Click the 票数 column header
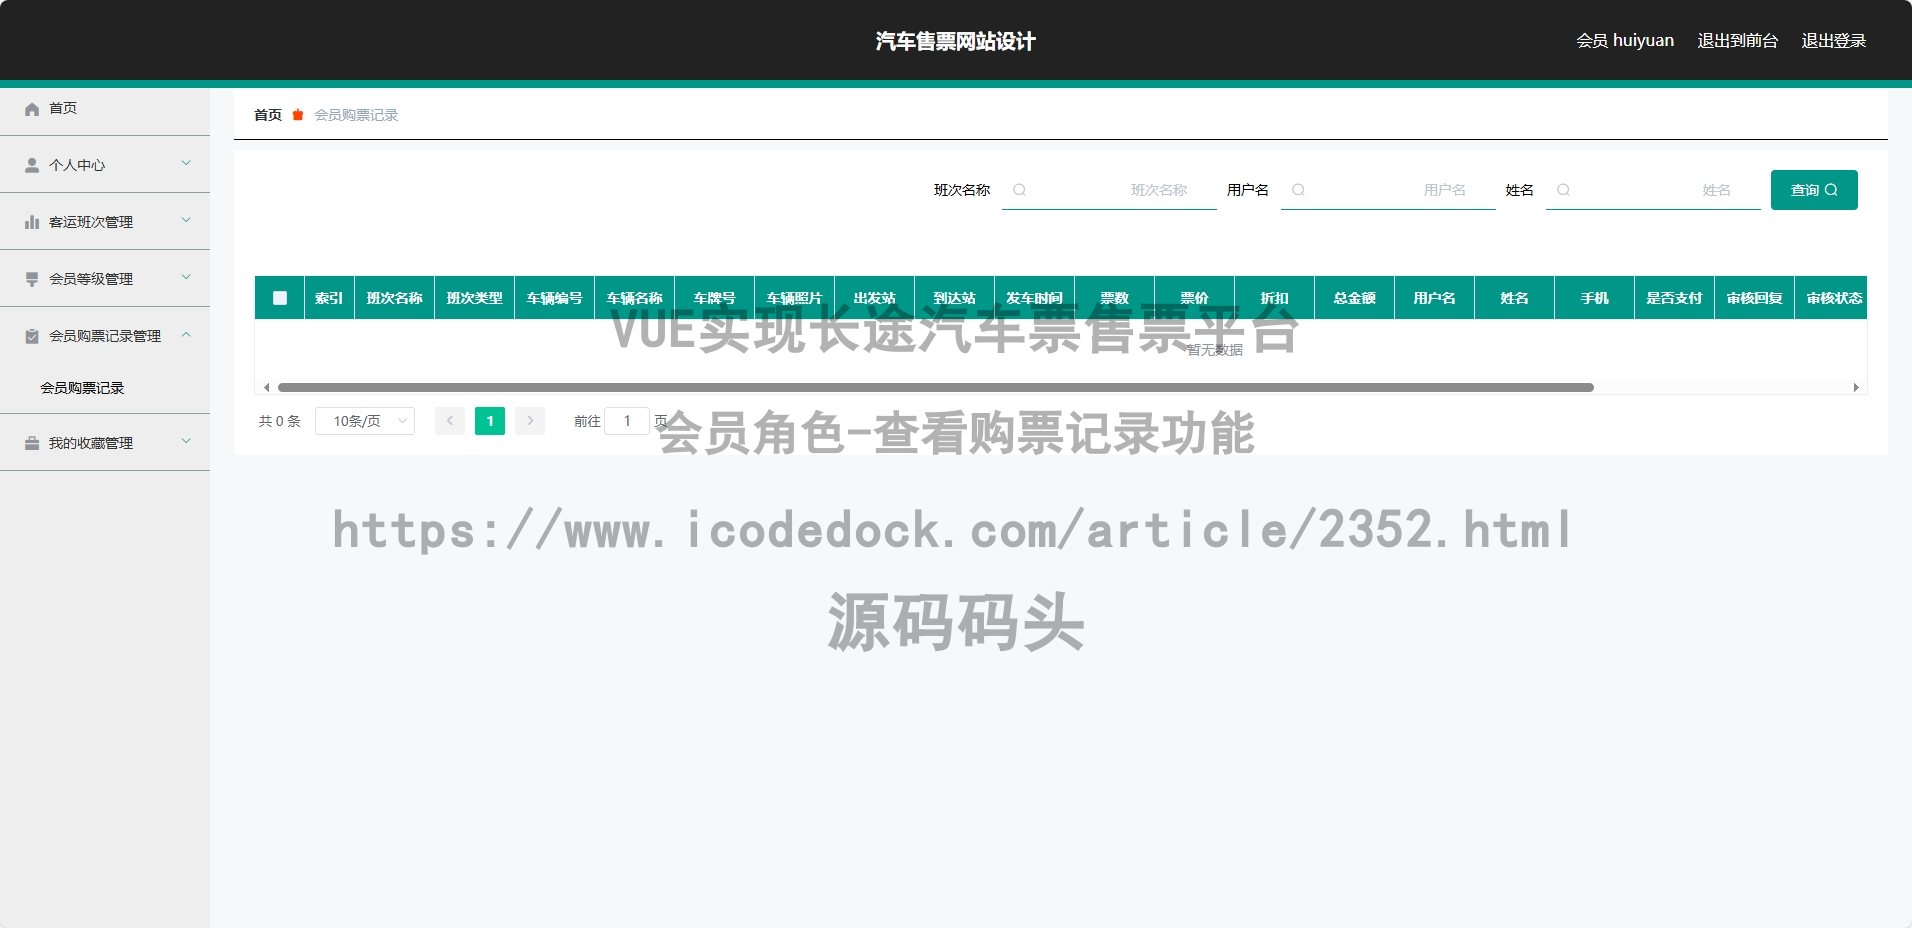 [1115, 298]
